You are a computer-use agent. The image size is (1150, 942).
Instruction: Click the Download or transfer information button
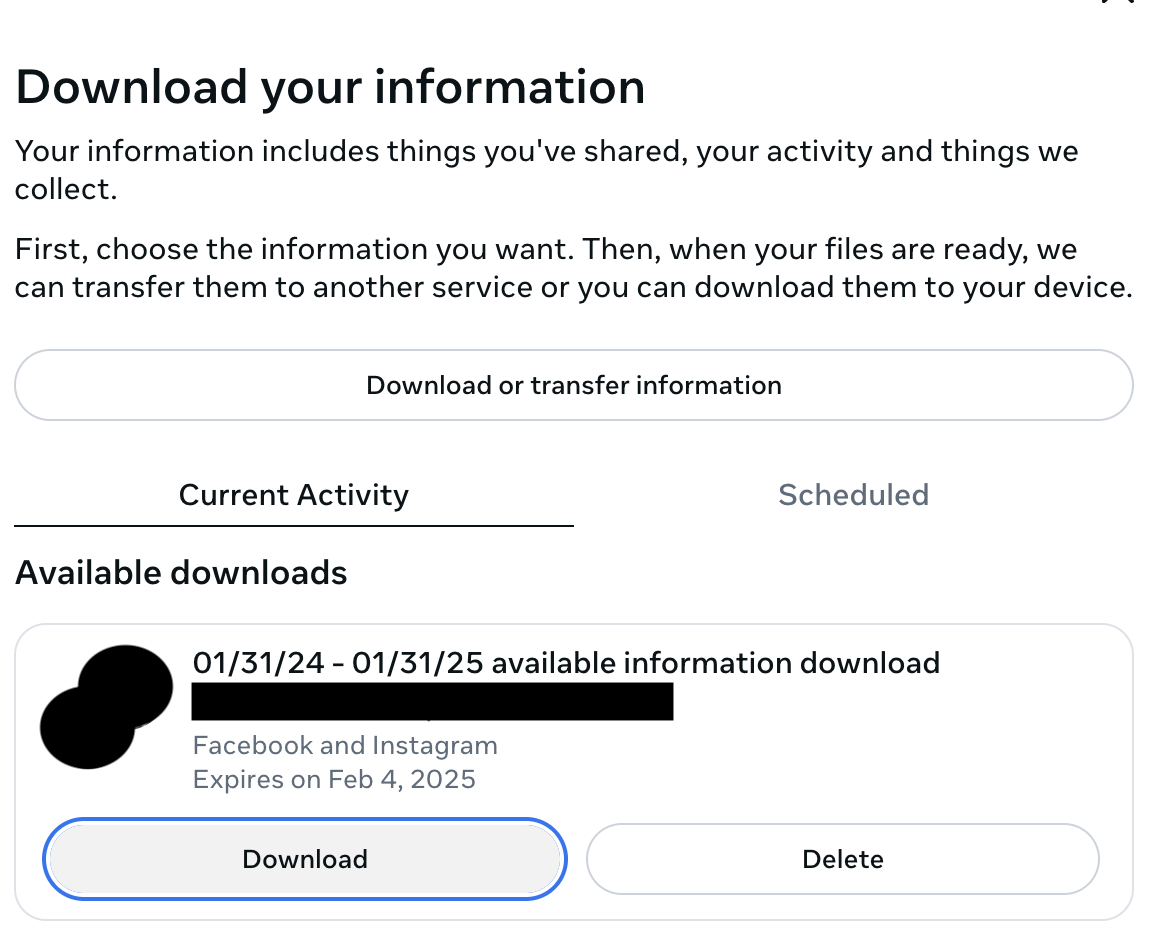click(573, 385)
